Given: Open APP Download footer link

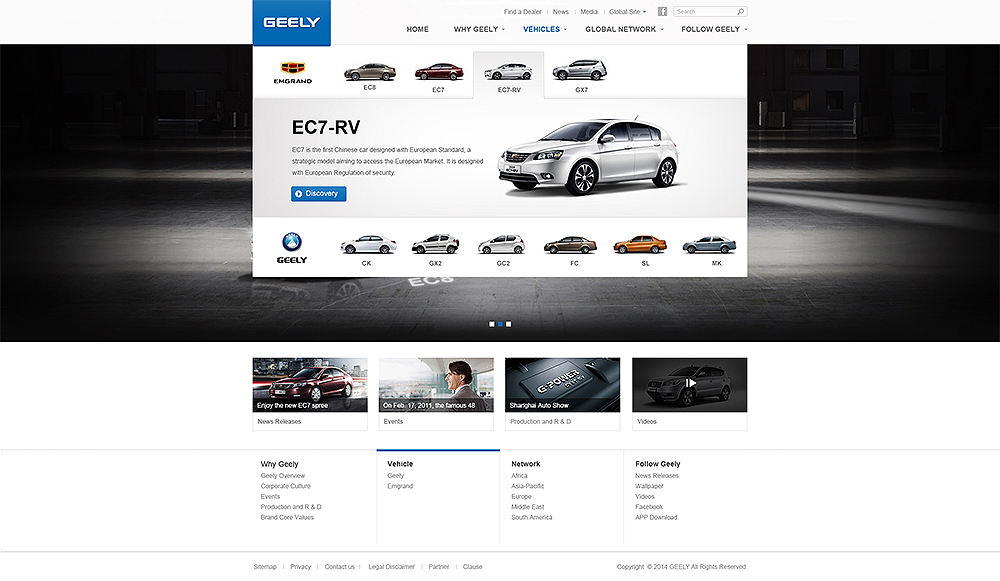Looking at the screenshot, I should (656, 517).
